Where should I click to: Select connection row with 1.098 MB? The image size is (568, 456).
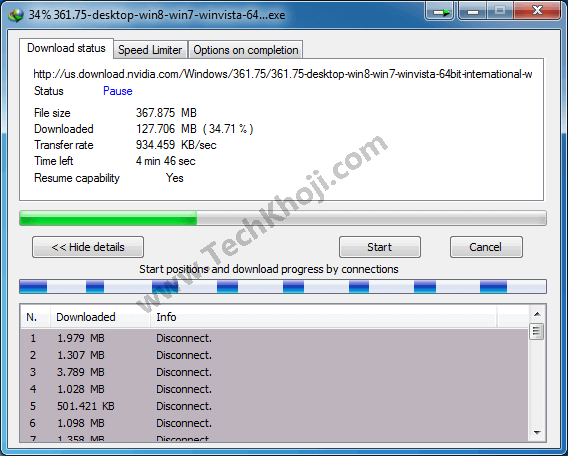point(274,423)
